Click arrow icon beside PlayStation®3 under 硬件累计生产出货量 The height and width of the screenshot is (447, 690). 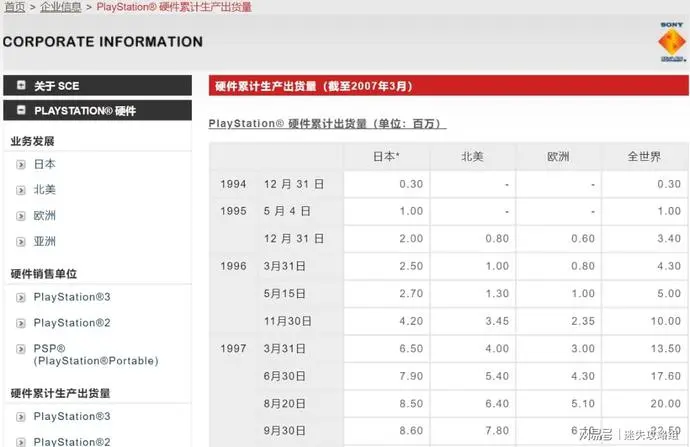[21, 417]
